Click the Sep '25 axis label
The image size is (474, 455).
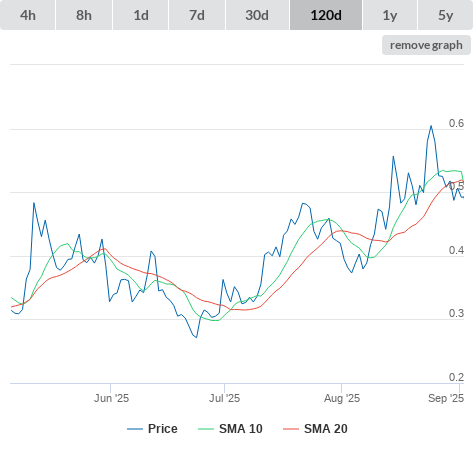[x=446, y=398]
